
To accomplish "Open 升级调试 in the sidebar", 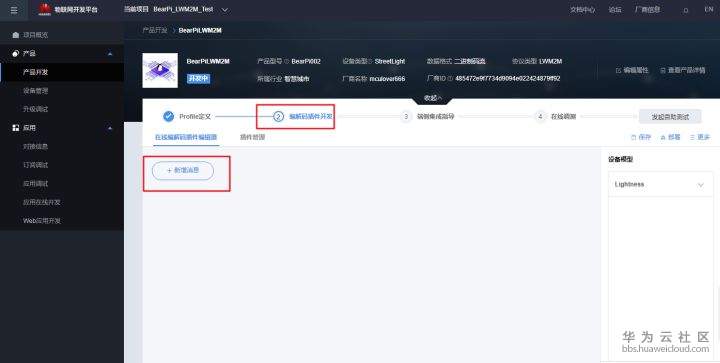I will pos(35,109).
